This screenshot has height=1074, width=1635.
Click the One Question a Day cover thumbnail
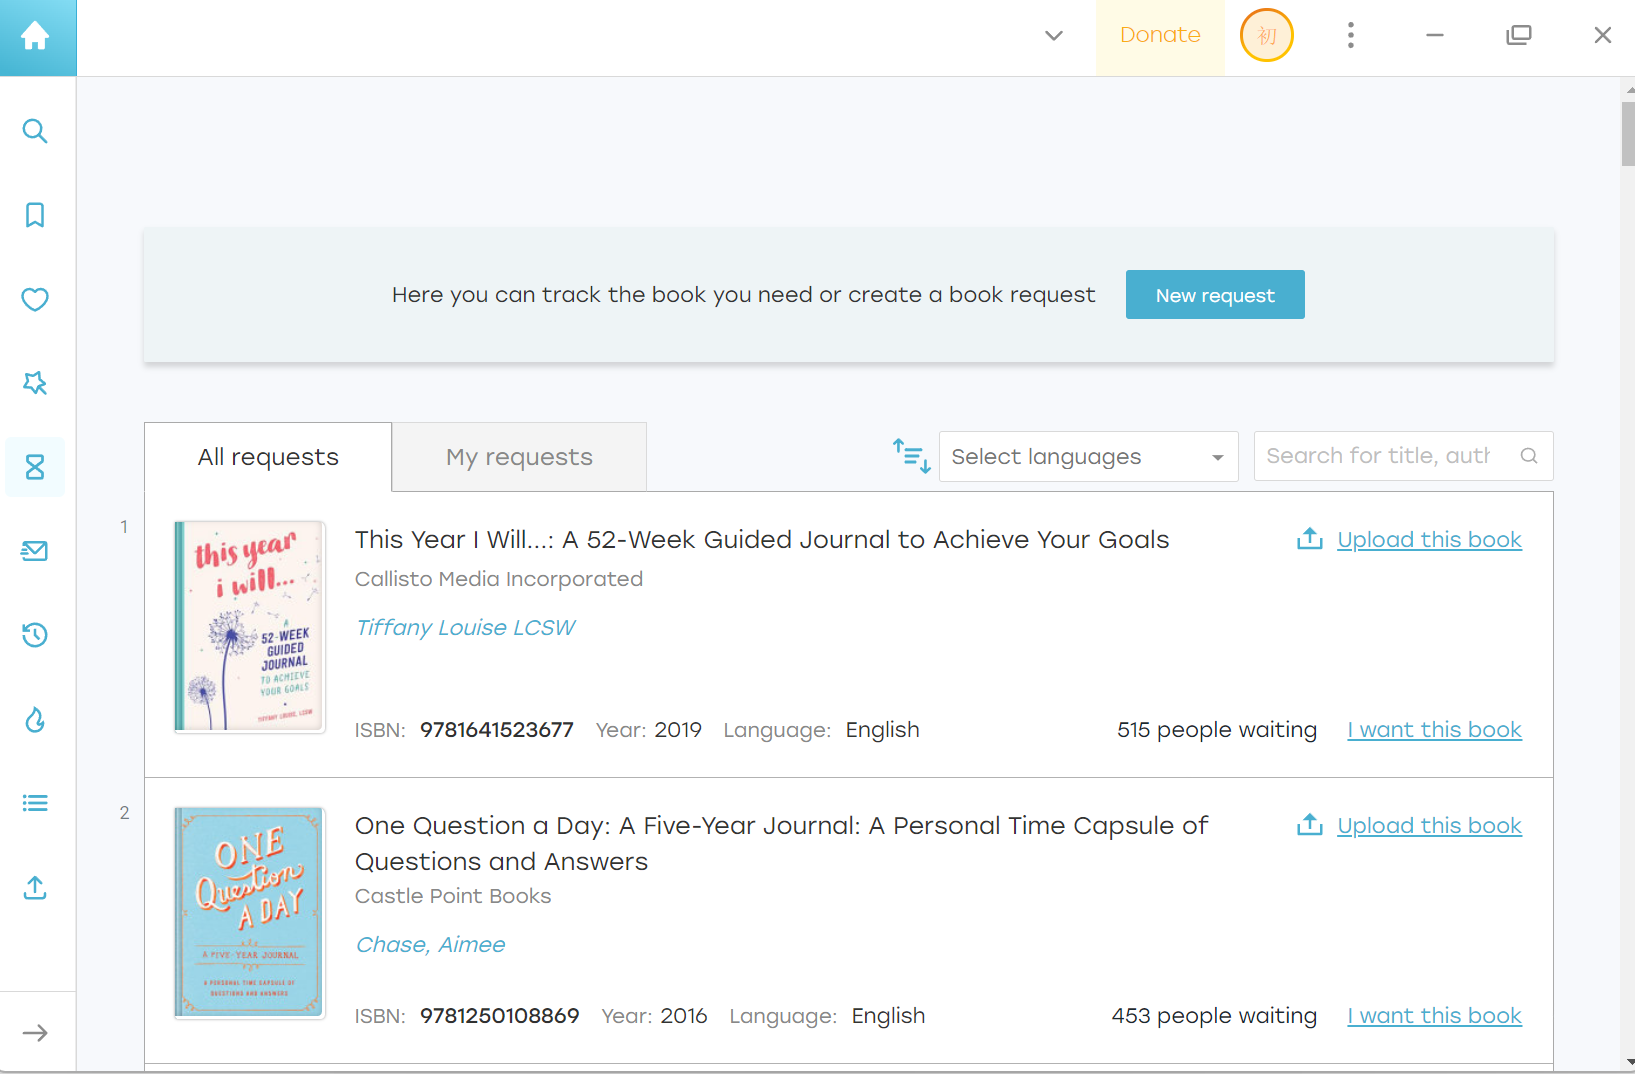pos(250,913)
